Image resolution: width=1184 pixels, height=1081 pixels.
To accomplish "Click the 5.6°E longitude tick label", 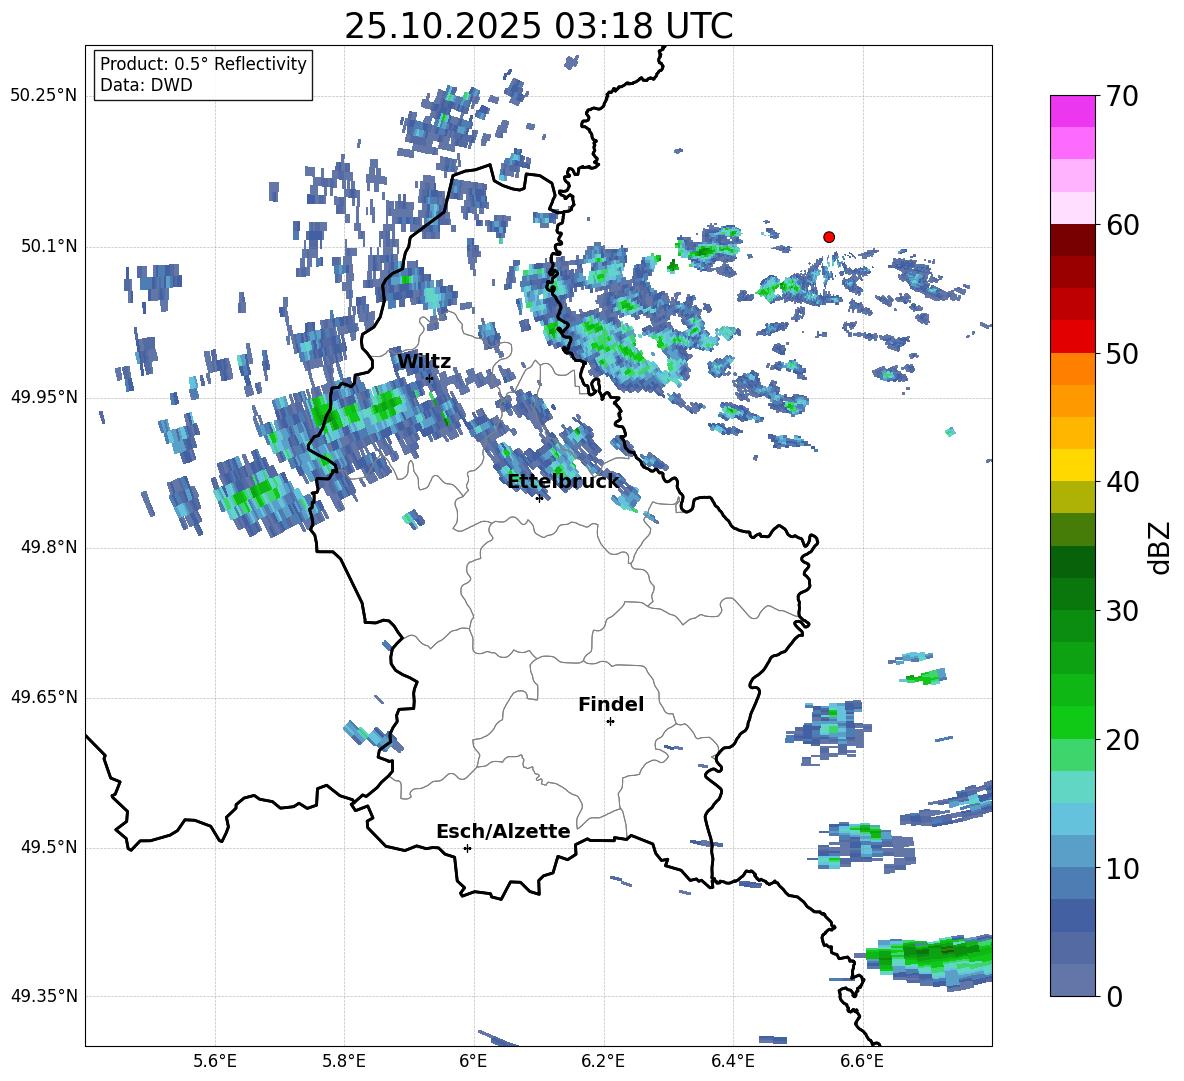I will coord(215,1061).
